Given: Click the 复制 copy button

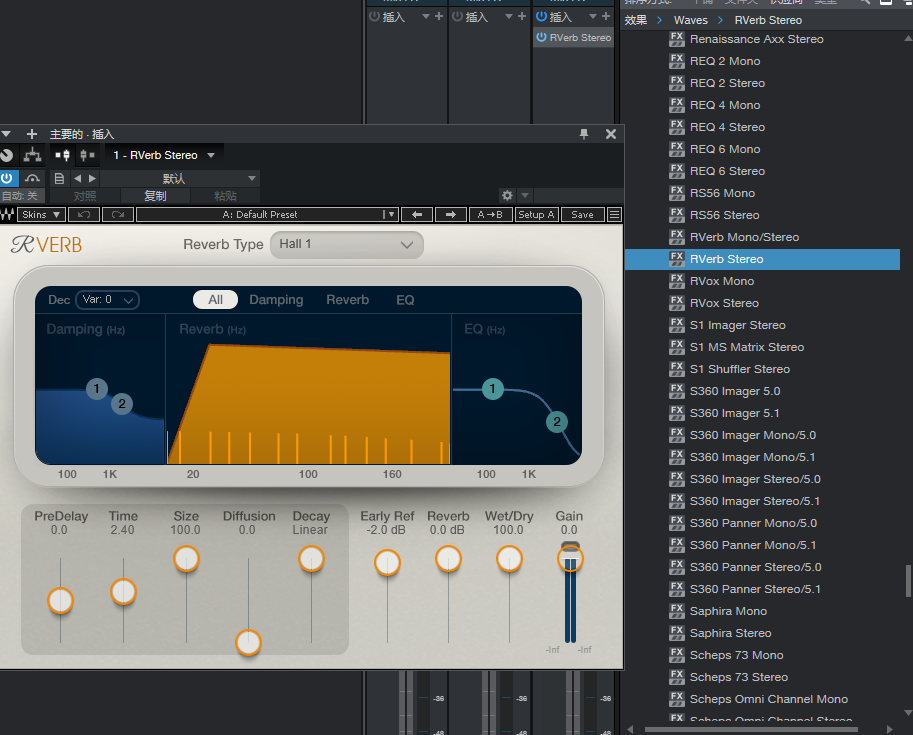Looking at the screenshot, I should pyautogui.click(x=155, y=196).
